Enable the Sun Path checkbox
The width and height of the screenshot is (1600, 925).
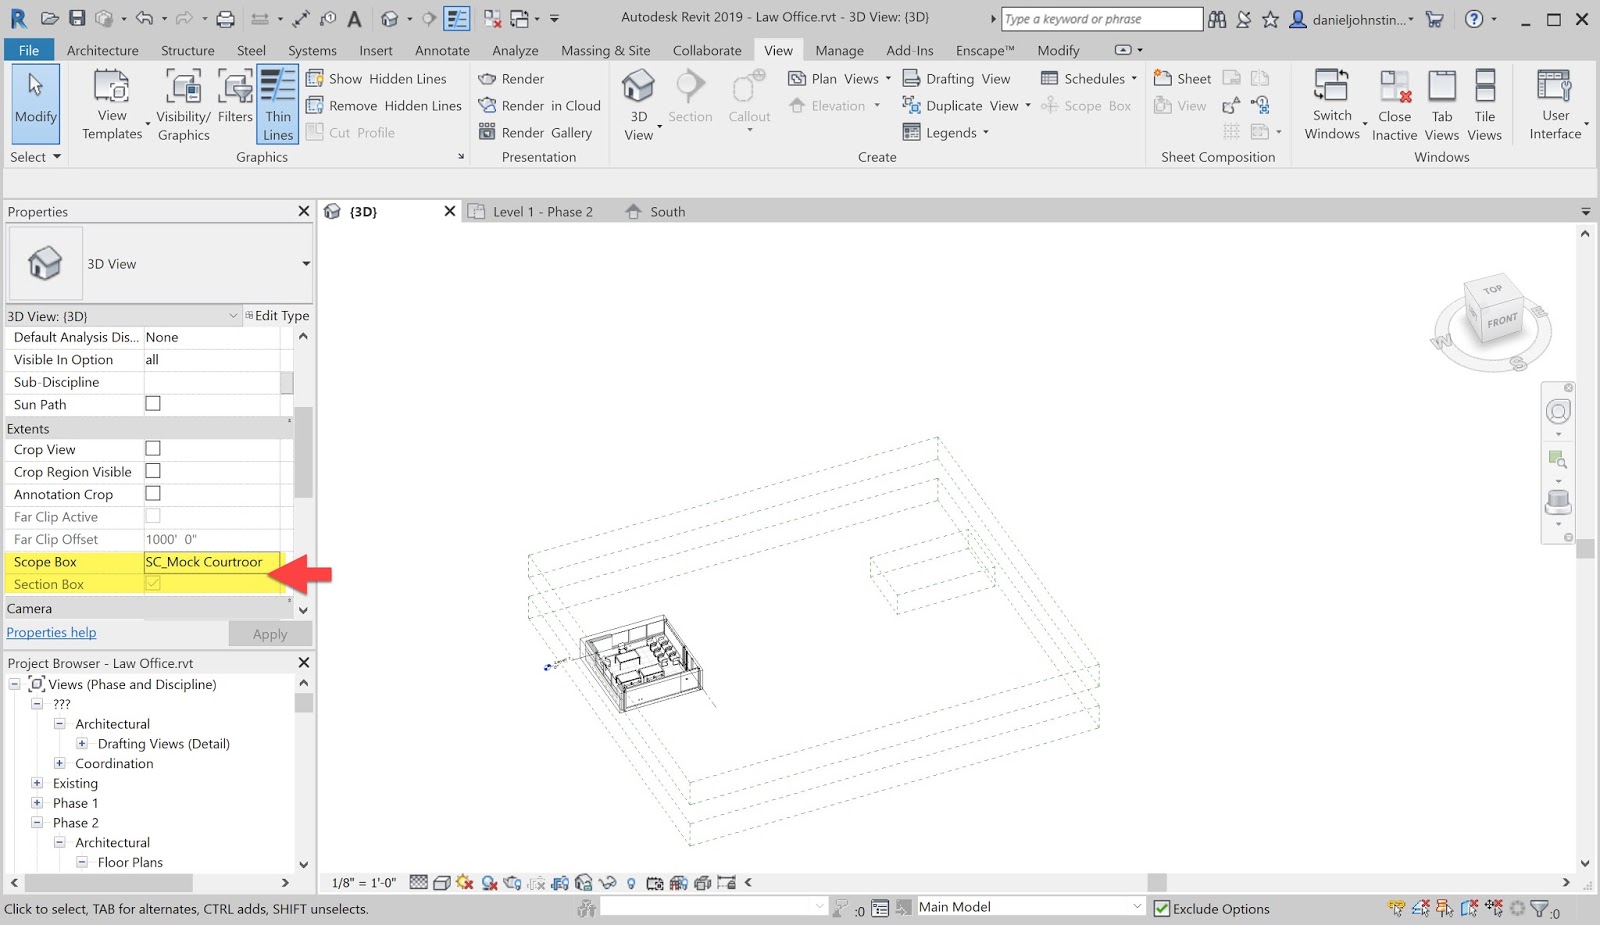[153, 404]
